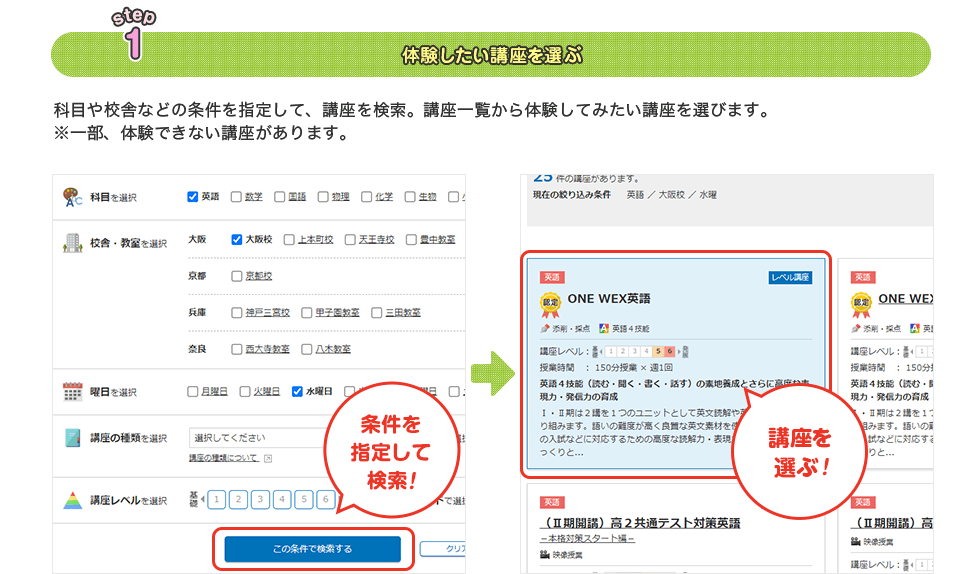Select level 5 in 講座レベルを選択

tap(304, 500)
